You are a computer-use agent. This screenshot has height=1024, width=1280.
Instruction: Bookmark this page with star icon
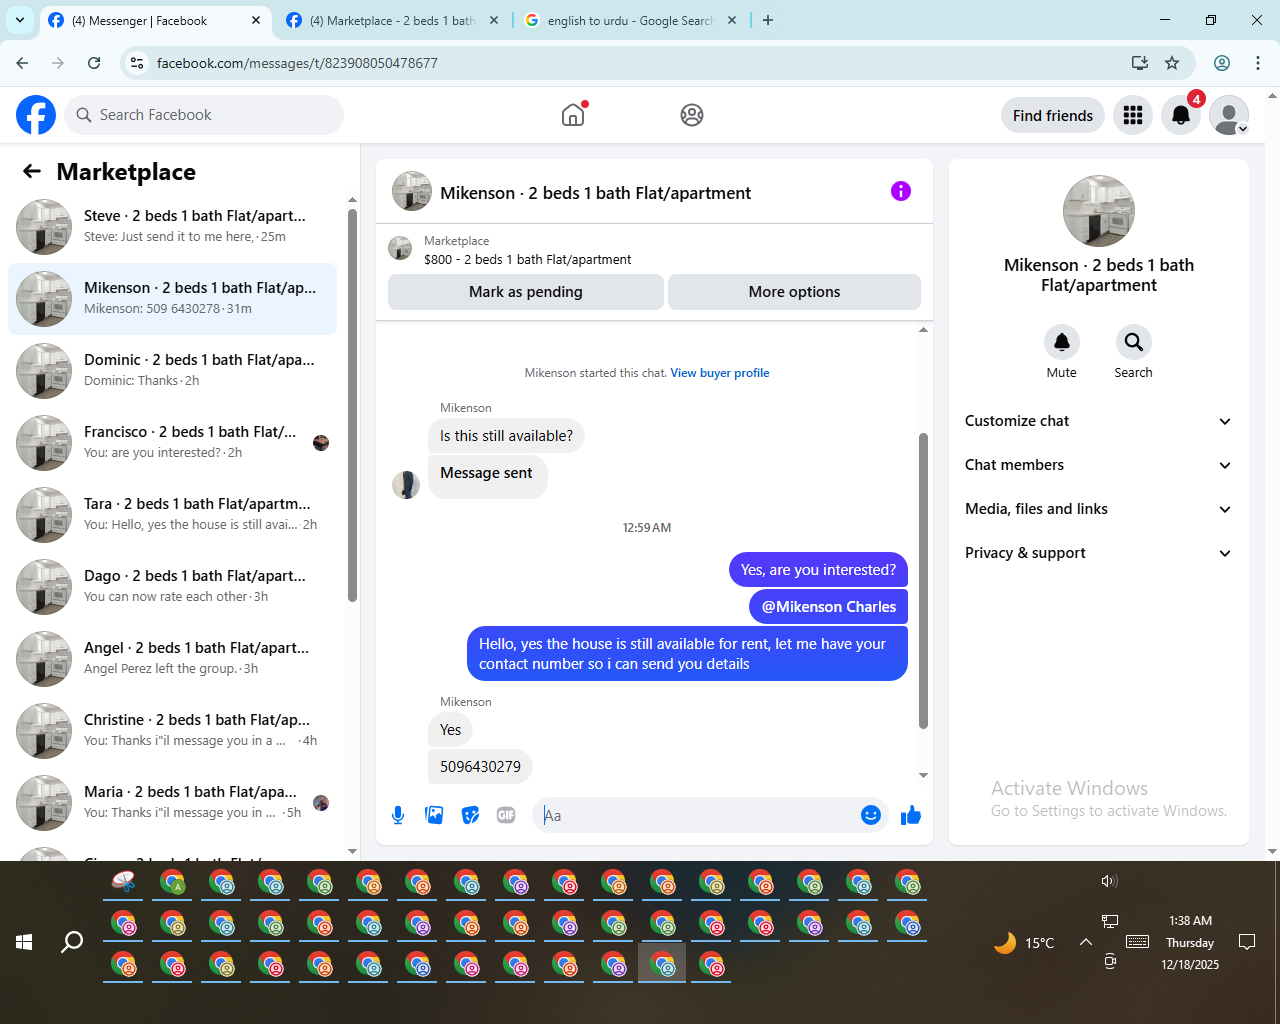coord(1172,63)
